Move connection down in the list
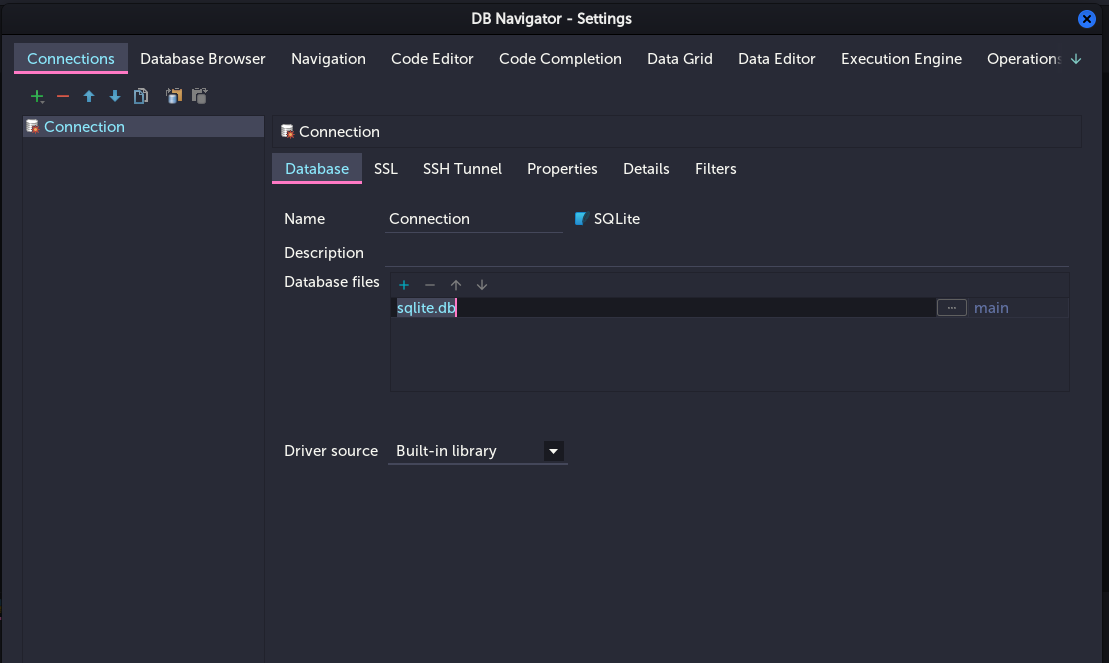Screen dimensions: 1109x663 (x=115, y=96)
